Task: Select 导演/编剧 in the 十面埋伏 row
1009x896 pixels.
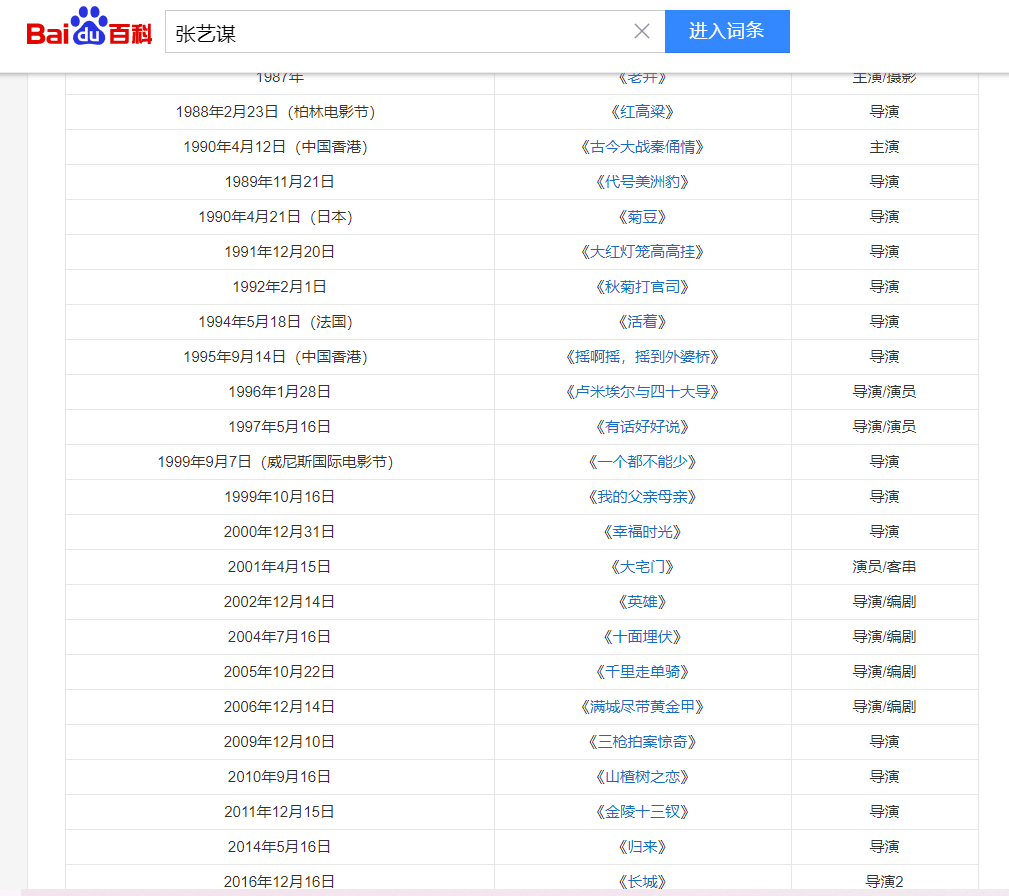Action: click(884, 637)
